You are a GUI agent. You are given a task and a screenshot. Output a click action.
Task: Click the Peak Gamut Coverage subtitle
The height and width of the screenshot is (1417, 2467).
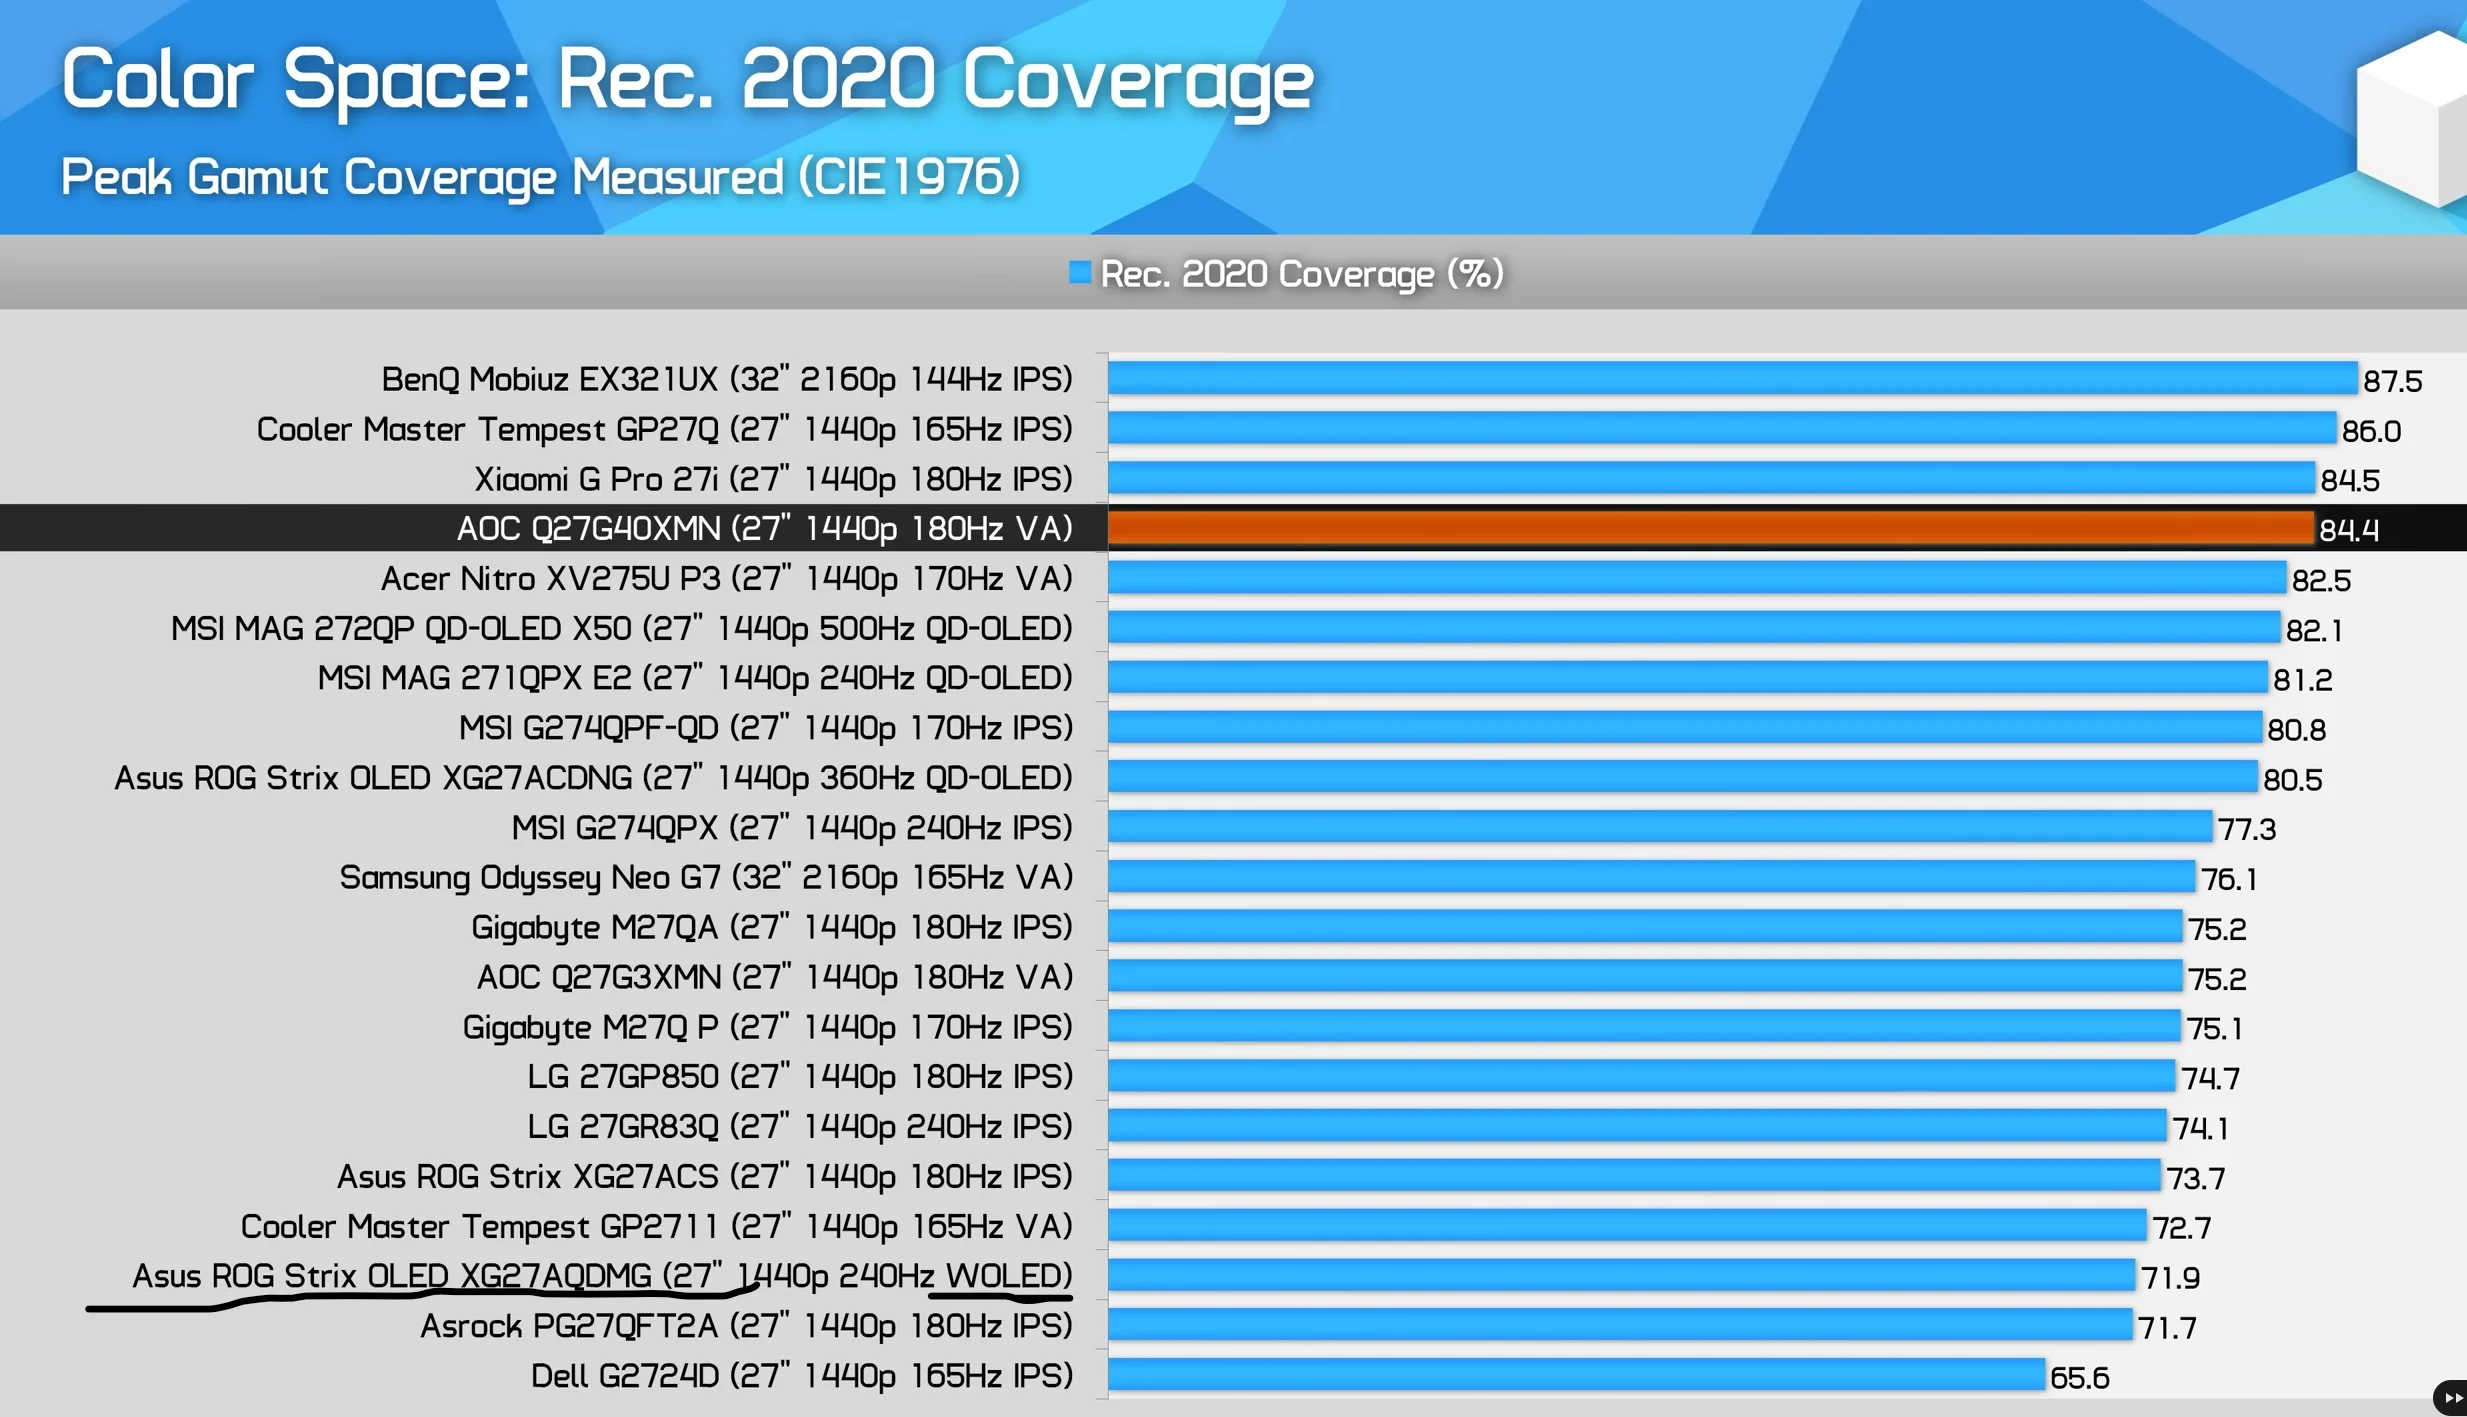coord(540,177)
